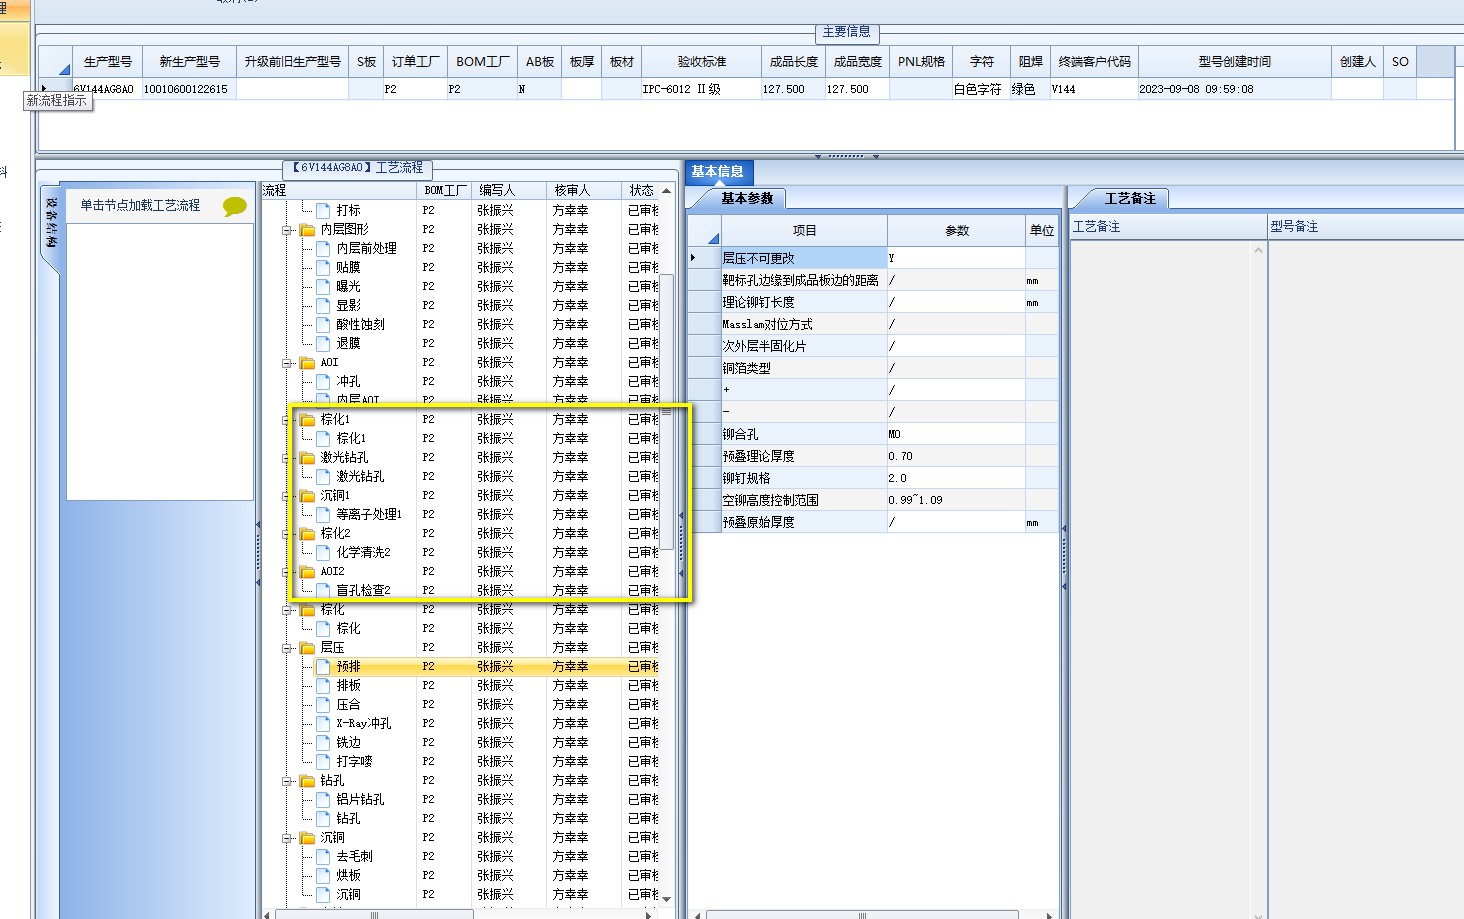Click the select-all triangle in the 主要信息 grid header
Screen dimensions: 1464x919
[x=64, y=69]
